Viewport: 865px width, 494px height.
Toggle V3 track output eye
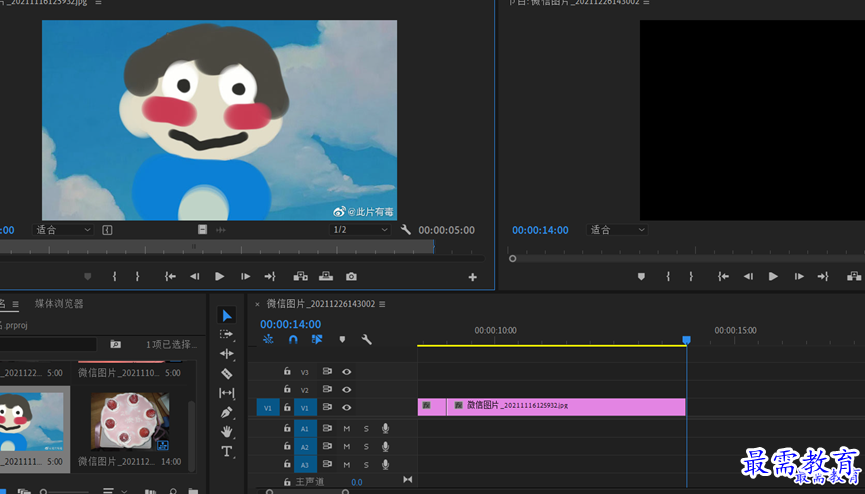pos(346,372)
